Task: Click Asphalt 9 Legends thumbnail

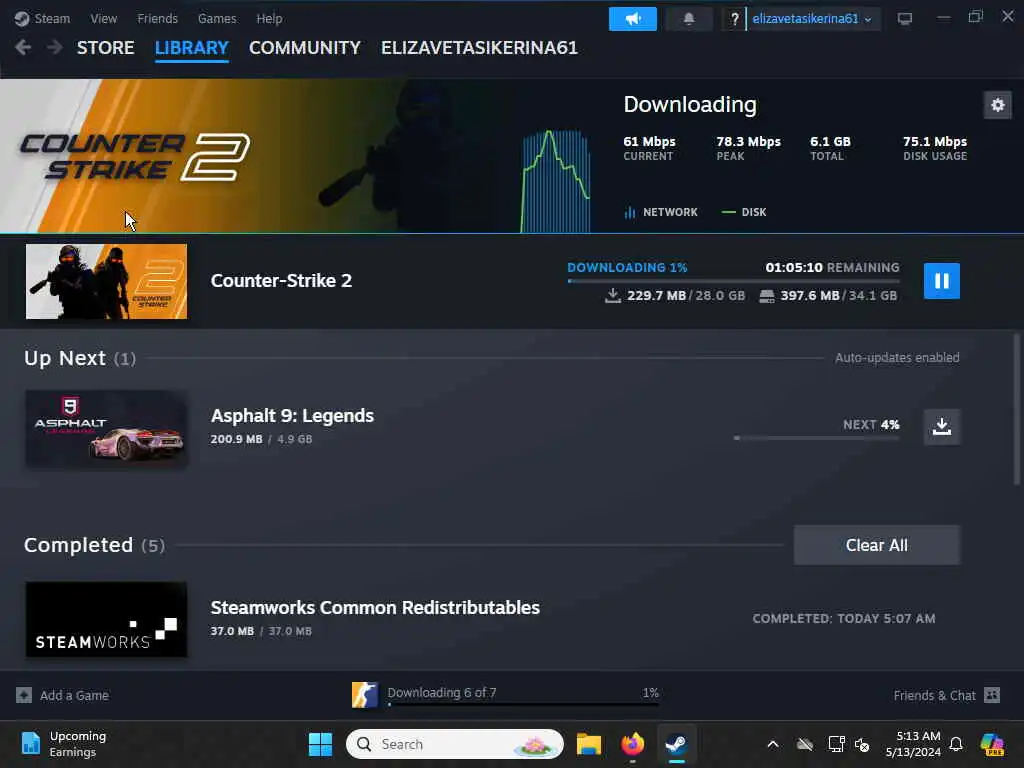Action: click(x=106, y=428)
